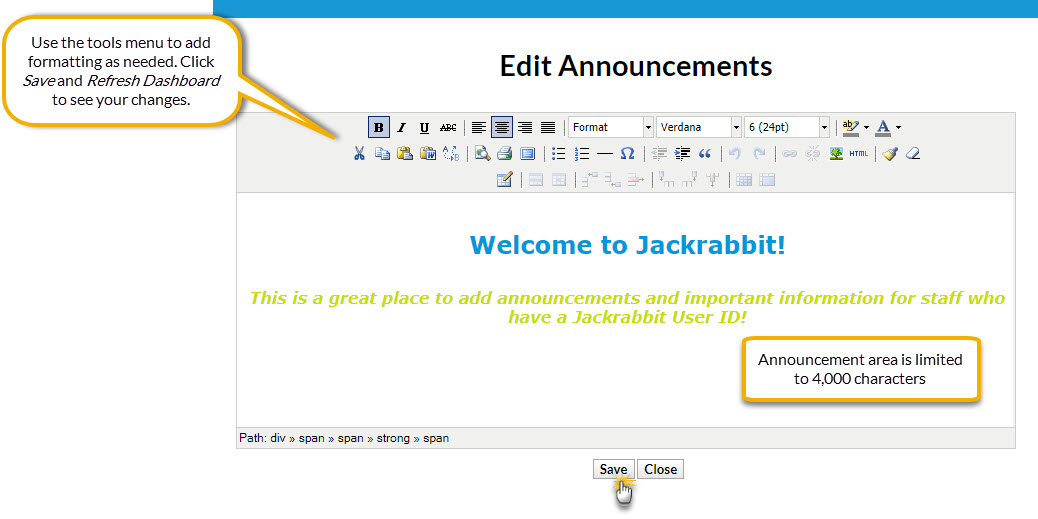Apply blockquote formatting
The image size is (1038, 519).
(x=705, y=154)
